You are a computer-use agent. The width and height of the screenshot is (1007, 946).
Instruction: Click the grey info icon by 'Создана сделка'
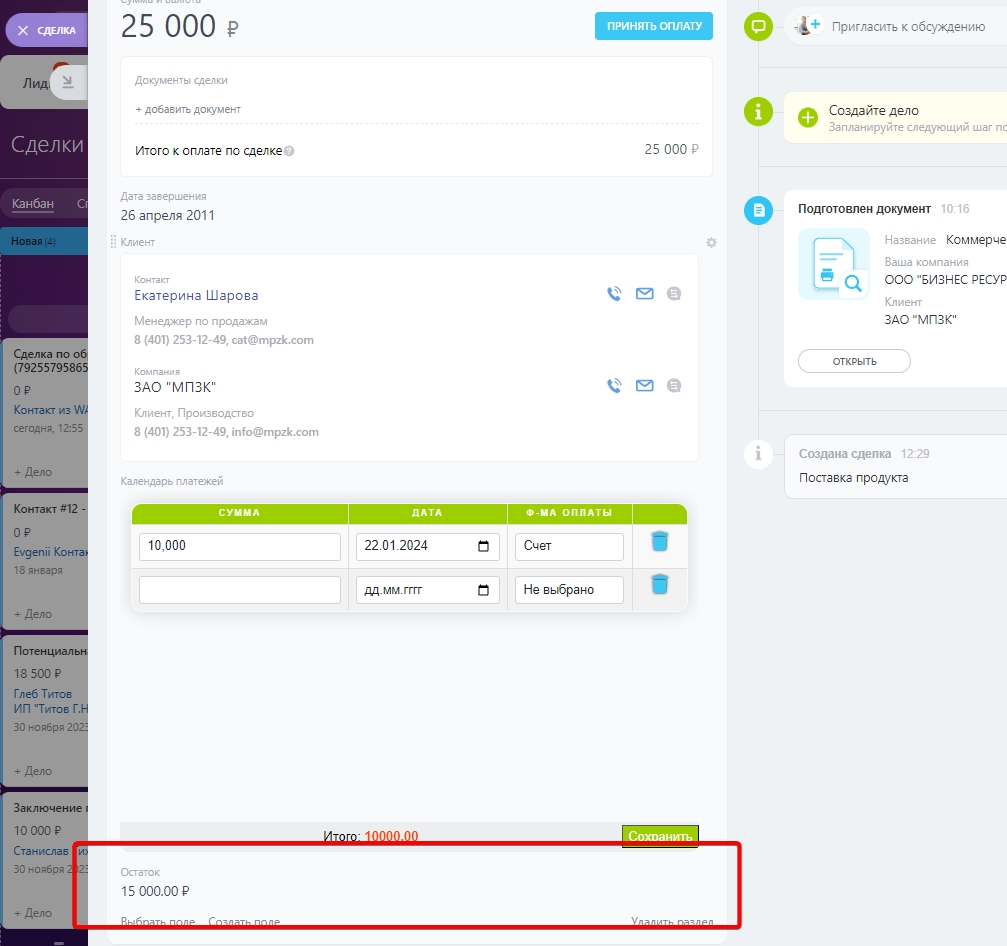(x=758, y=453)
